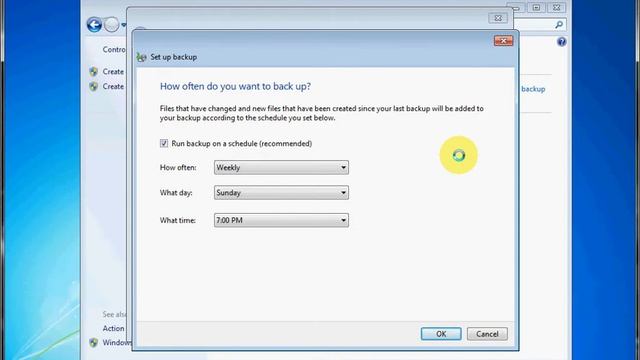Close the Set up backup dialog
The width and height of the screenshot is (640, 360).
tap(503, 41)
